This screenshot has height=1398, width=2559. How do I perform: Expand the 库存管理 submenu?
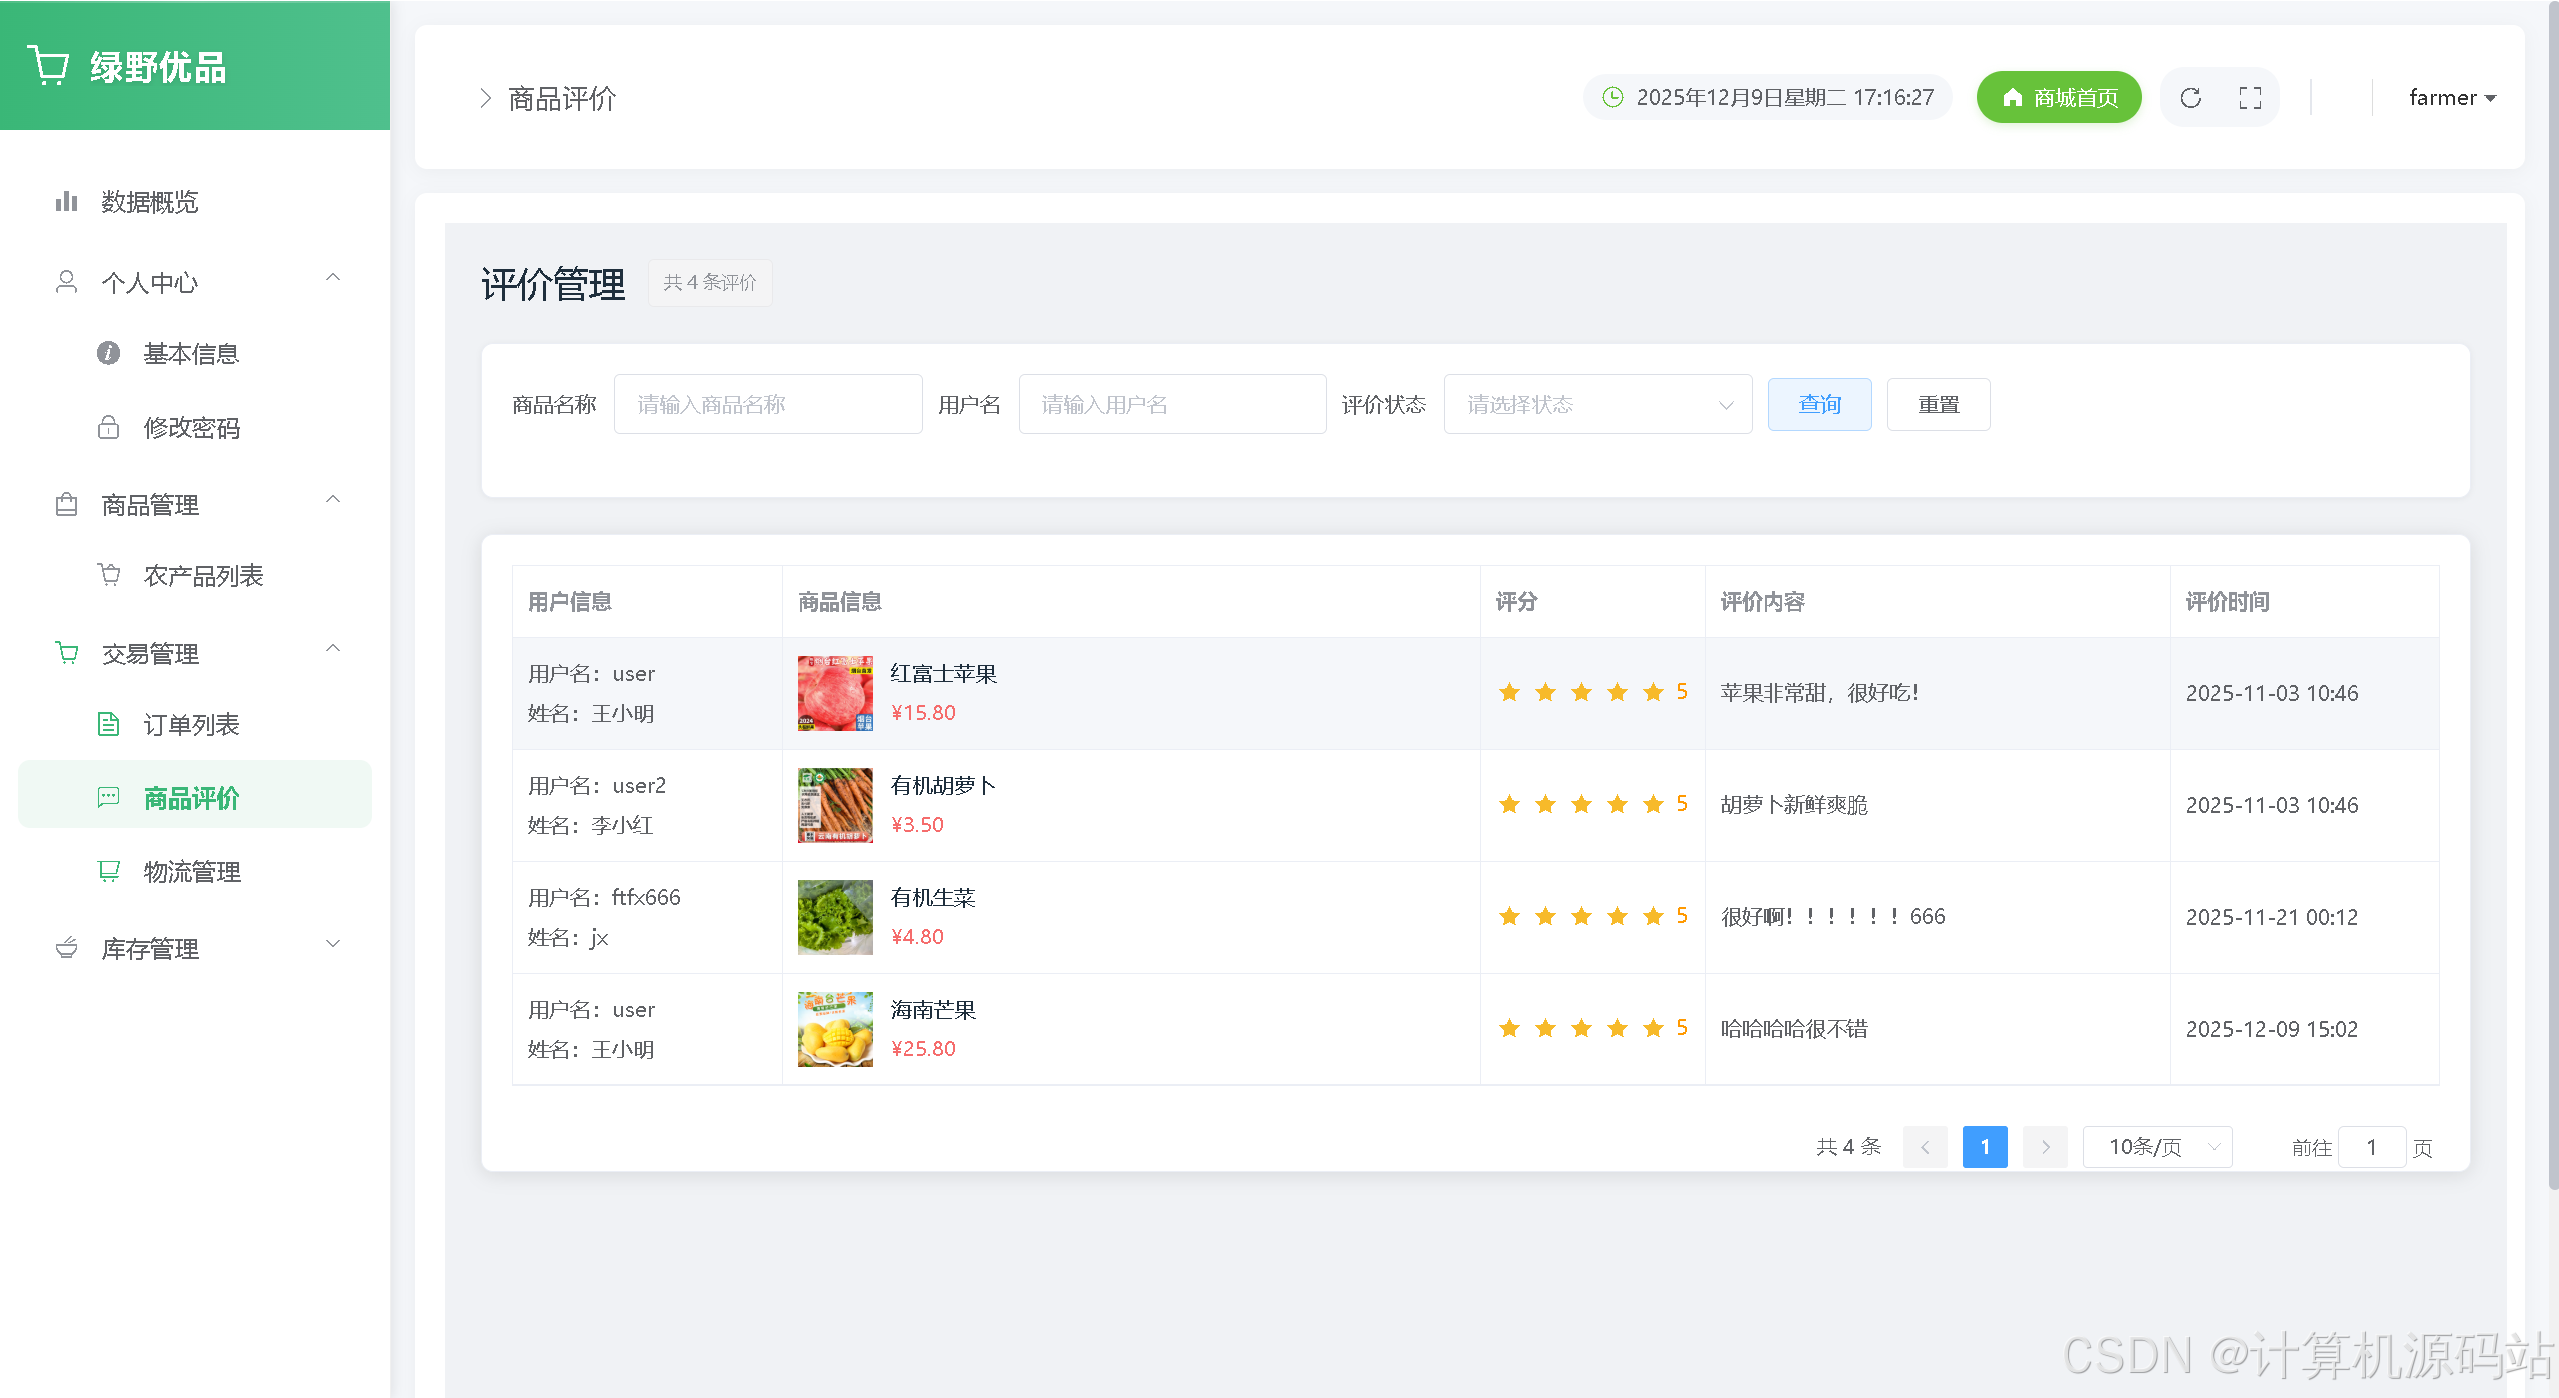[x=333, y=944]
